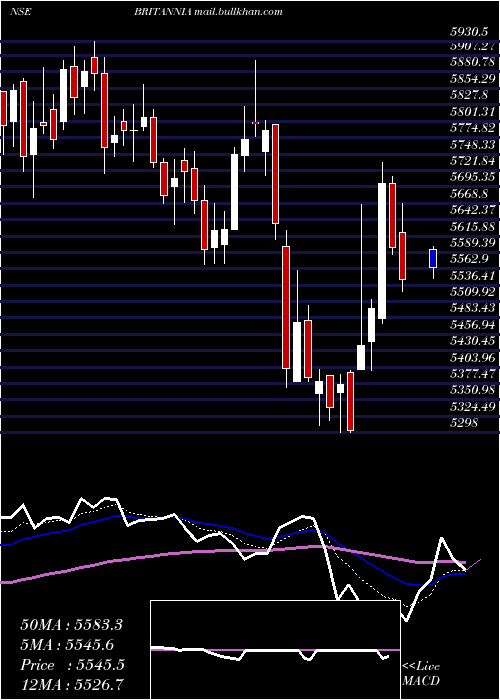Click the NSE exchange label
The image size is (500, 700).
click(20, 12)
